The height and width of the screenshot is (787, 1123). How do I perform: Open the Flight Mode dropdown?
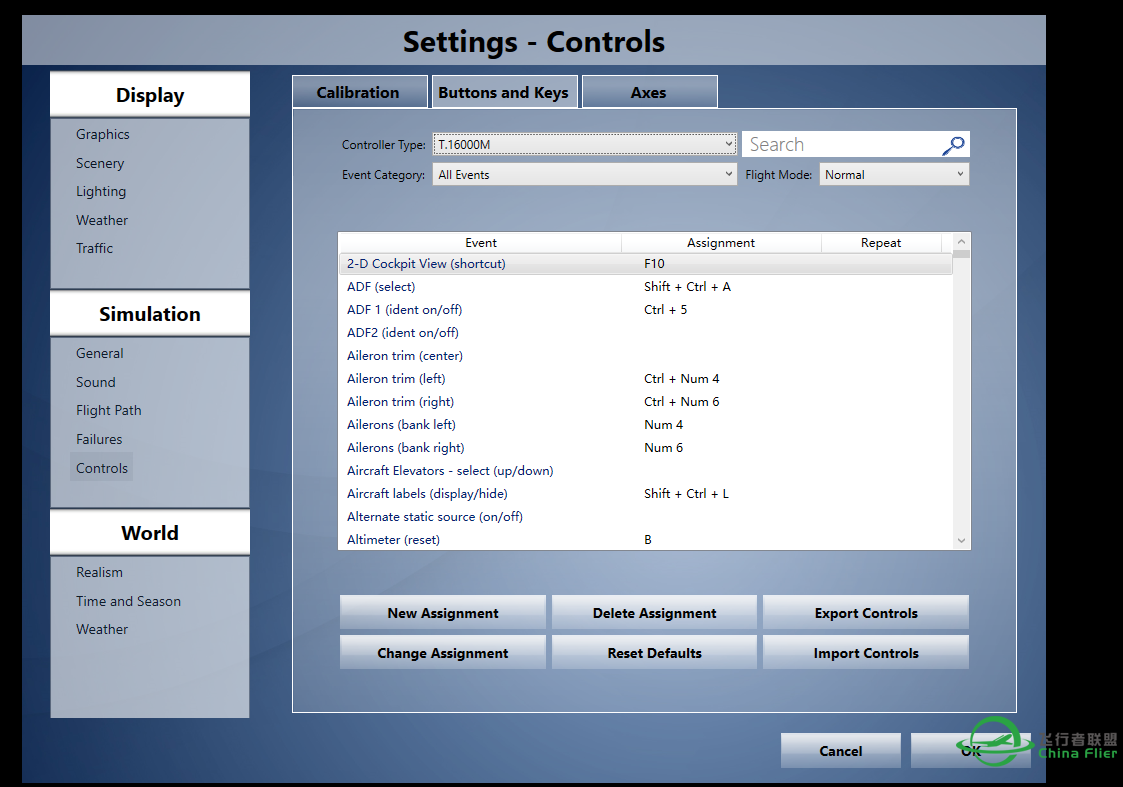894,175
